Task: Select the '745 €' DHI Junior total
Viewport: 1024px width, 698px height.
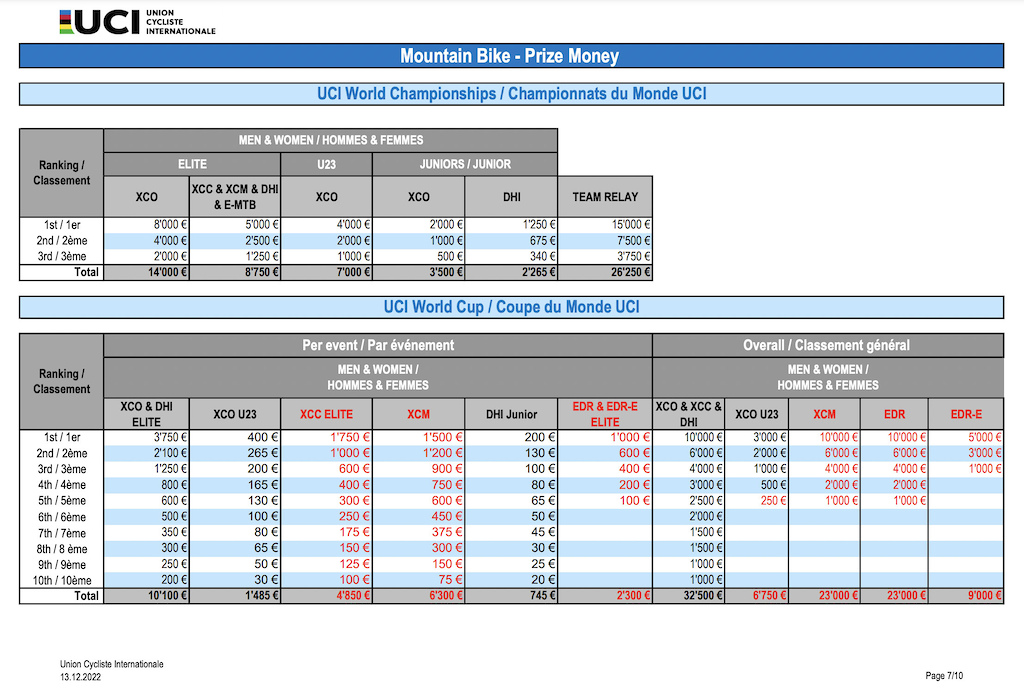Action: tap(511, 595)
